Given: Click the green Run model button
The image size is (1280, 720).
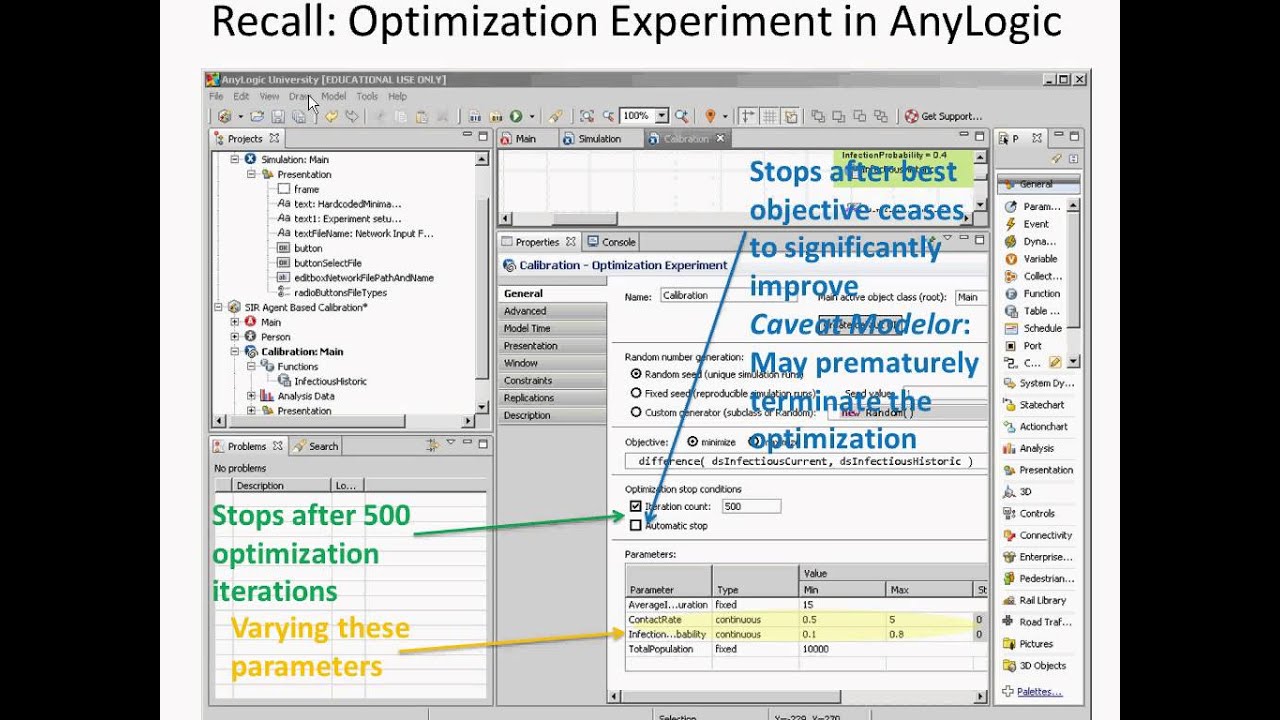Looking at the screenshot, I should click(516, 116).
